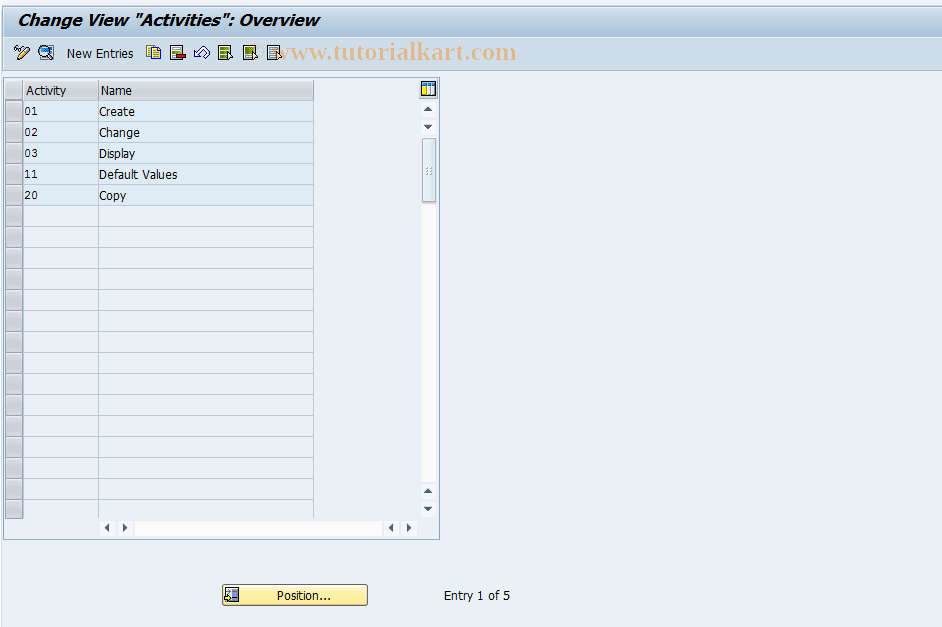Toggle Display/Change mode pencil icon
Viewport: 942px width, 627px height.
pyautogui.click(x=22, y=53)
